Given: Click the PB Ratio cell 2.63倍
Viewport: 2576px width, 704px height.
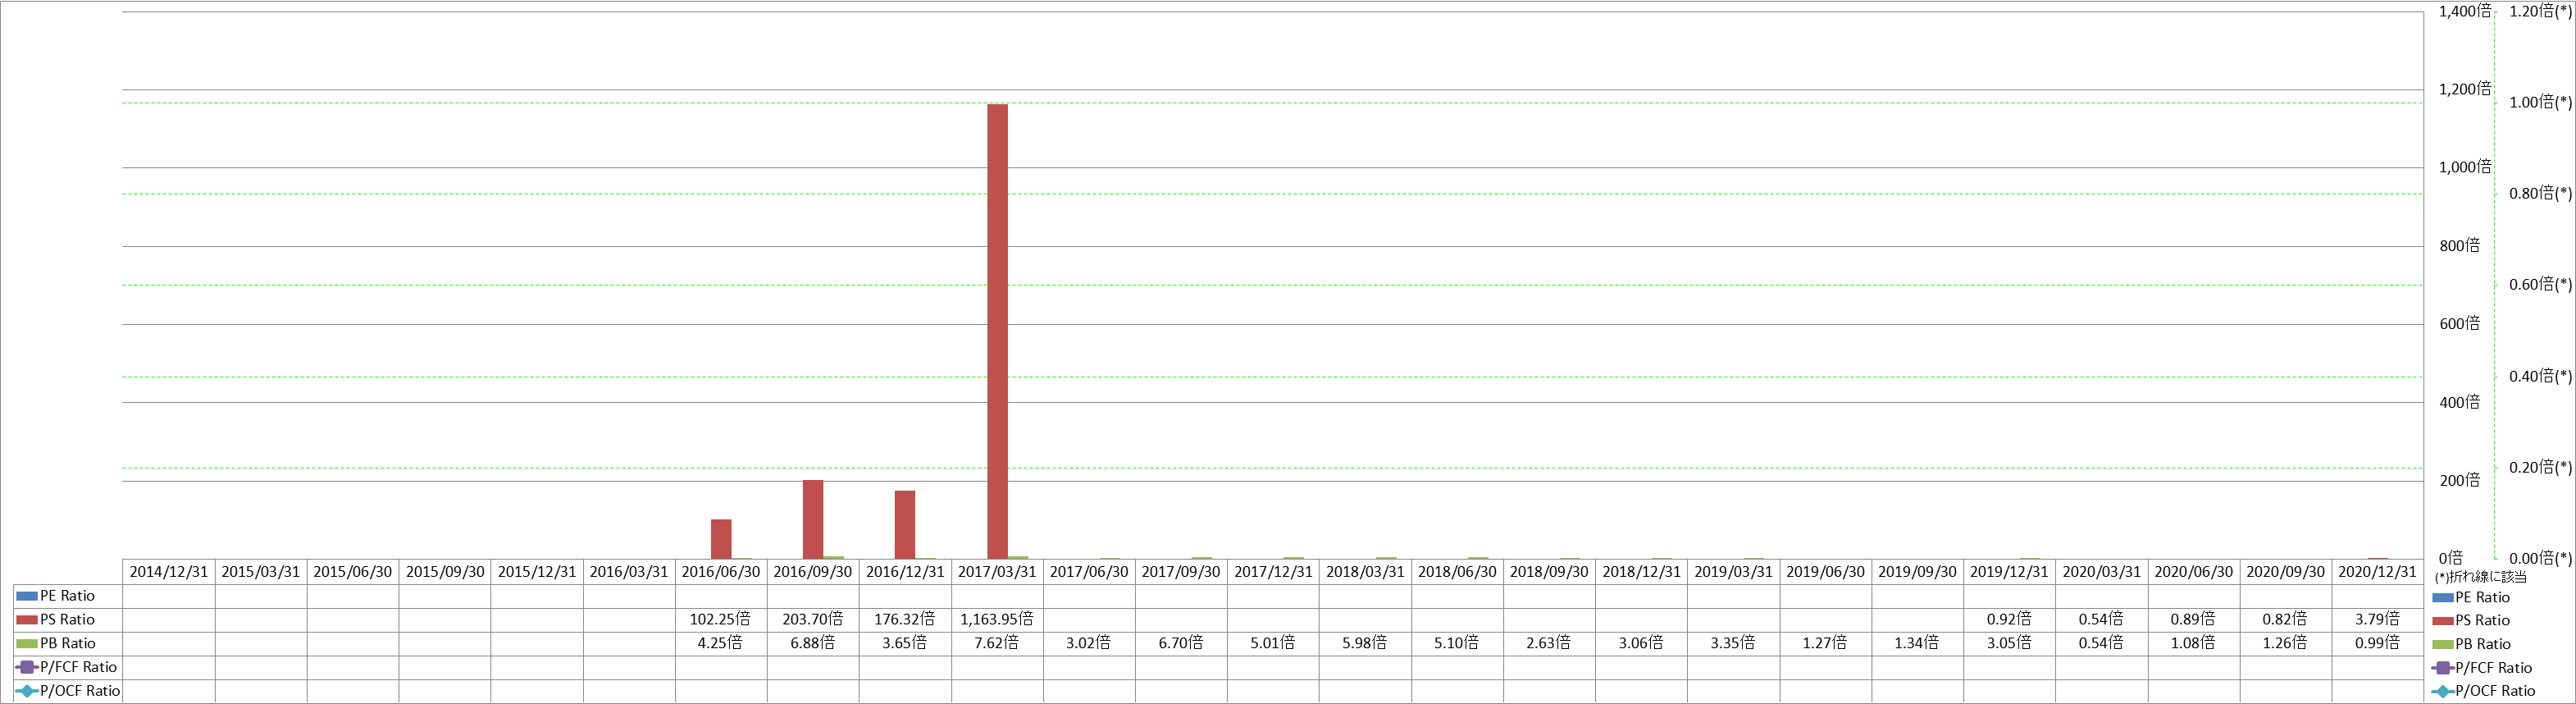Looking at the screenshot, I should pyautogui.click(x=1549, y=643).
